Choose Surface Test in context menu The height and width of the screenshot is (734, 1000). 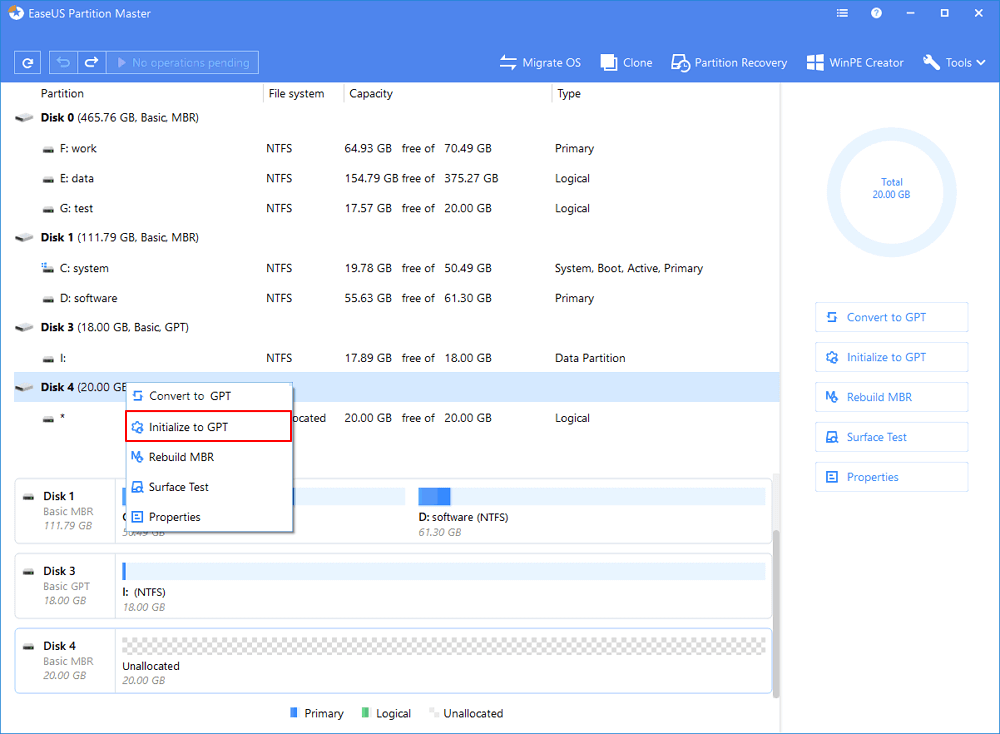point(178,487)
